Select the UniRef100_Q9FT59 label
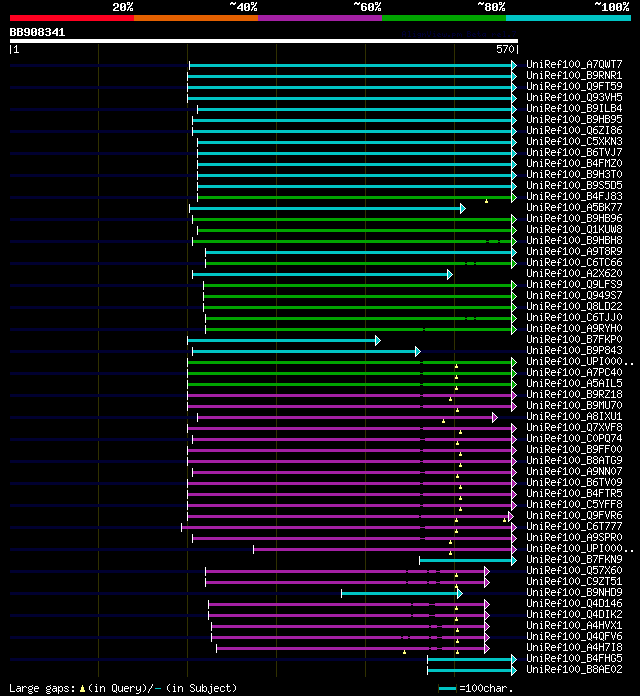 click(x=574, y=86)
